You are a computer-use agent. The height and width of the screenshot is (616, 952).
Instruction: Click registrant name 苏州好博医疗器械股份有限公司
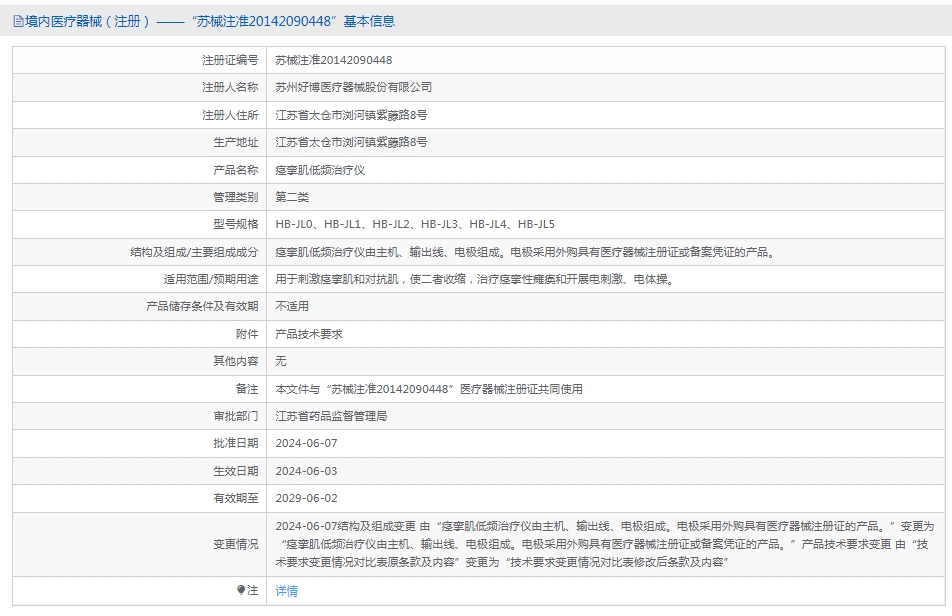pyautogui.click(x=353, y=87)
